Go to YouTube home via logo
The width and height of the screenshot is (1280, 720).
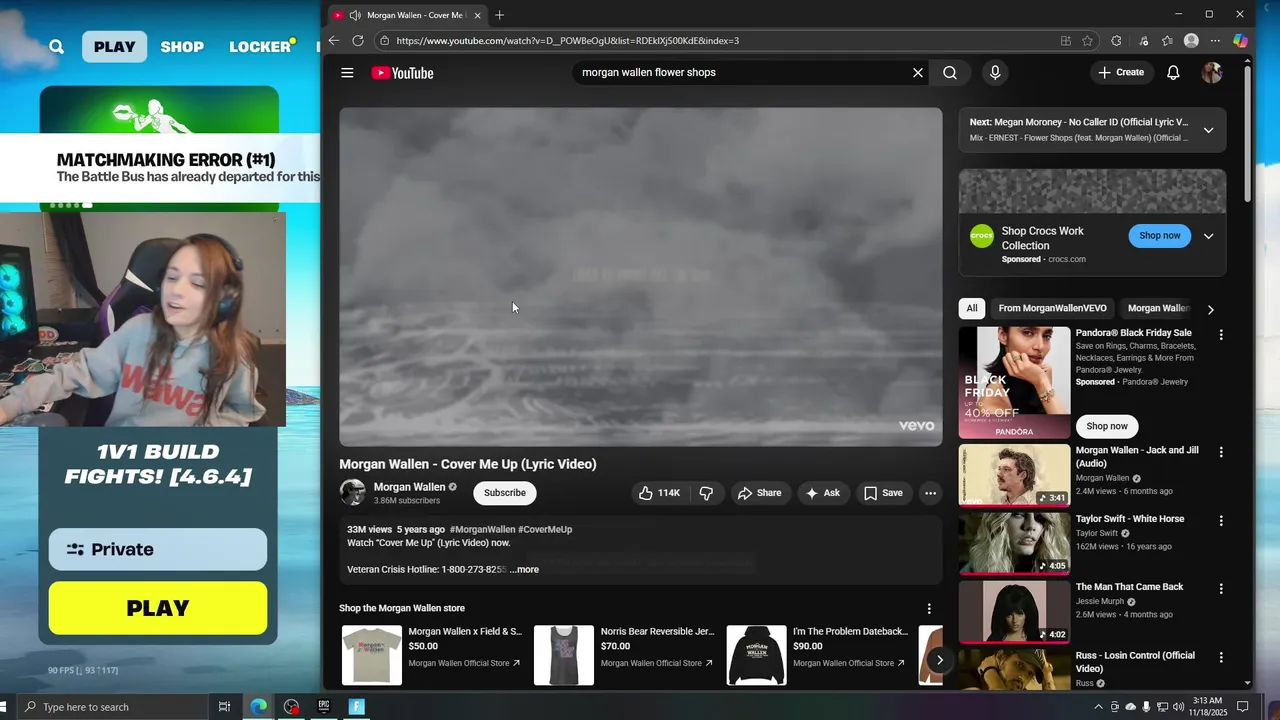tap(402, 73)
